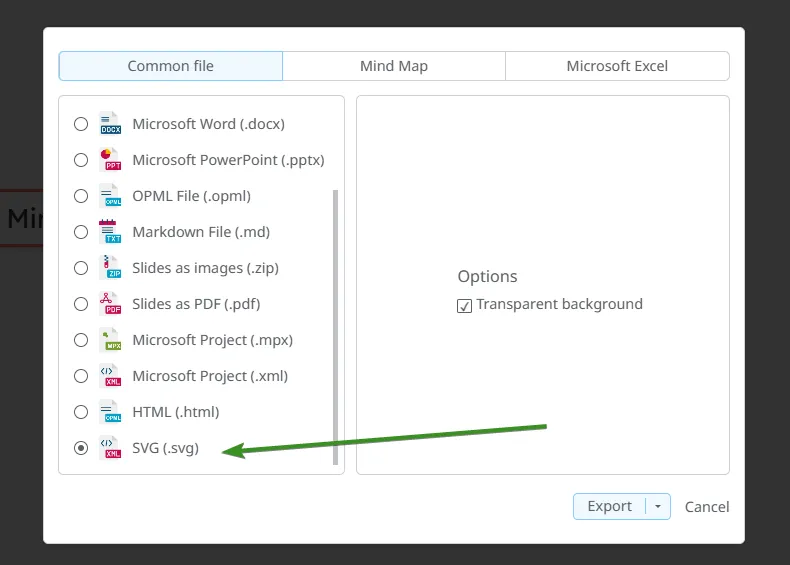Cancel the export dialog
This screenshot has height=565, width=790.
(707, 507)
